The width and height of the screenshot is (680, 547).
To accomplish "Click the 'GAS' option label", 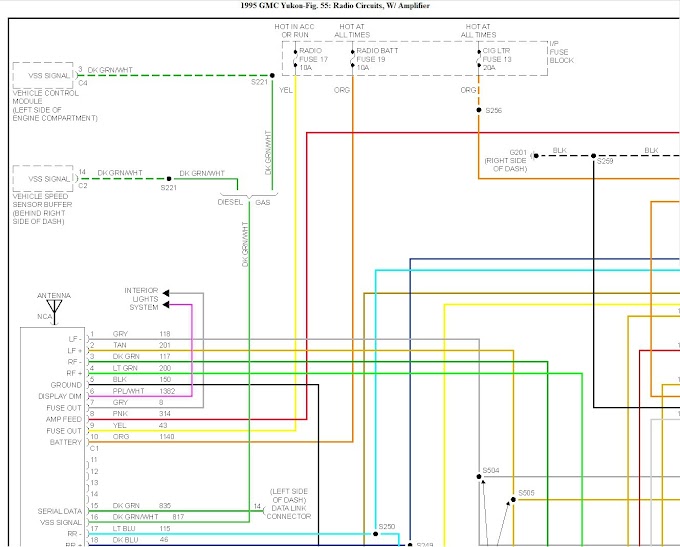I will [263, 203].
